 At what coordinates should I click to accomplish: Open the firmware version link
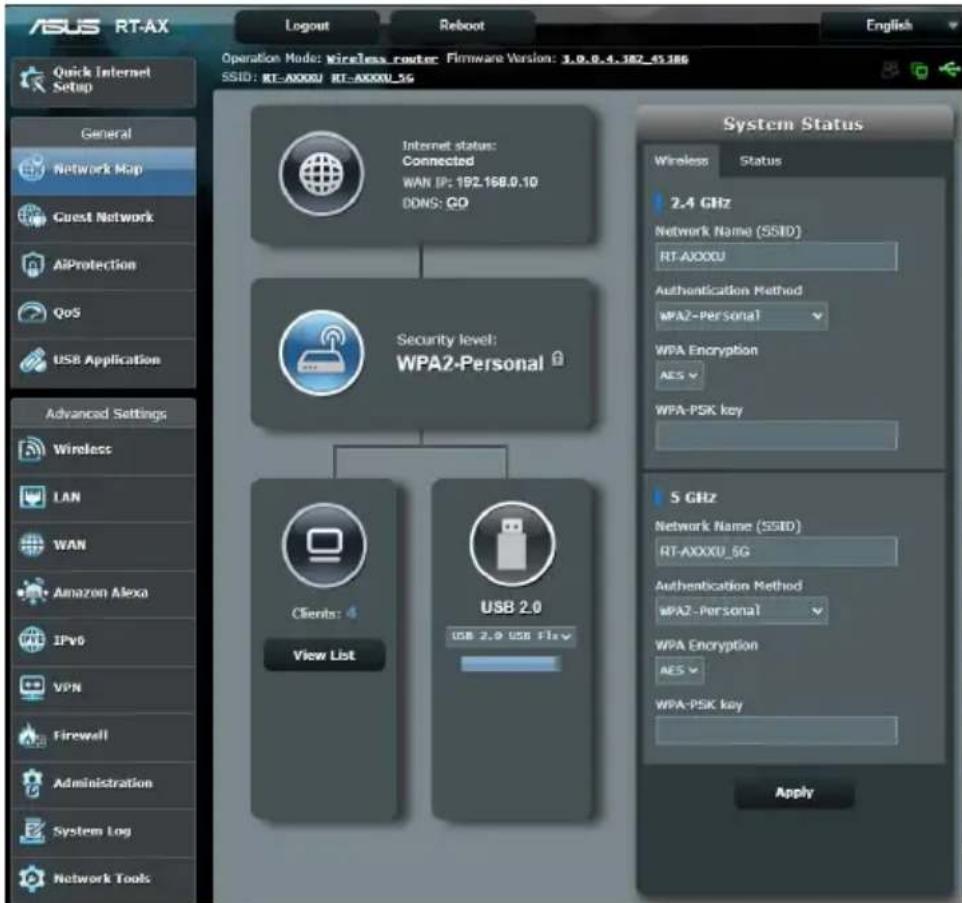625,59
